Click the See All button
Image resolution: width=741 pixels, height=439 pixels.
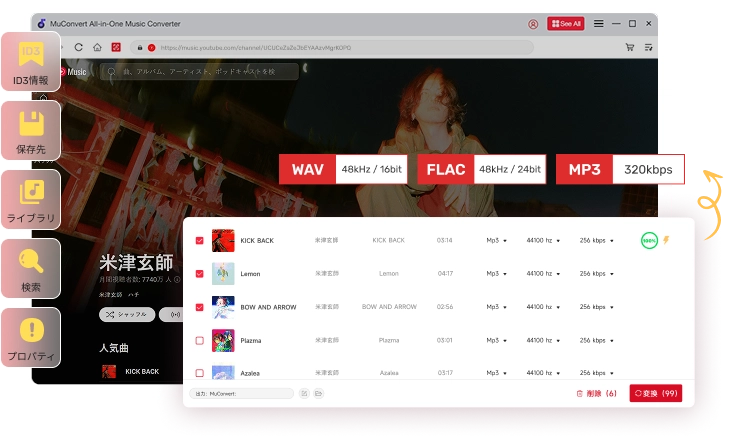pos(566,24)
